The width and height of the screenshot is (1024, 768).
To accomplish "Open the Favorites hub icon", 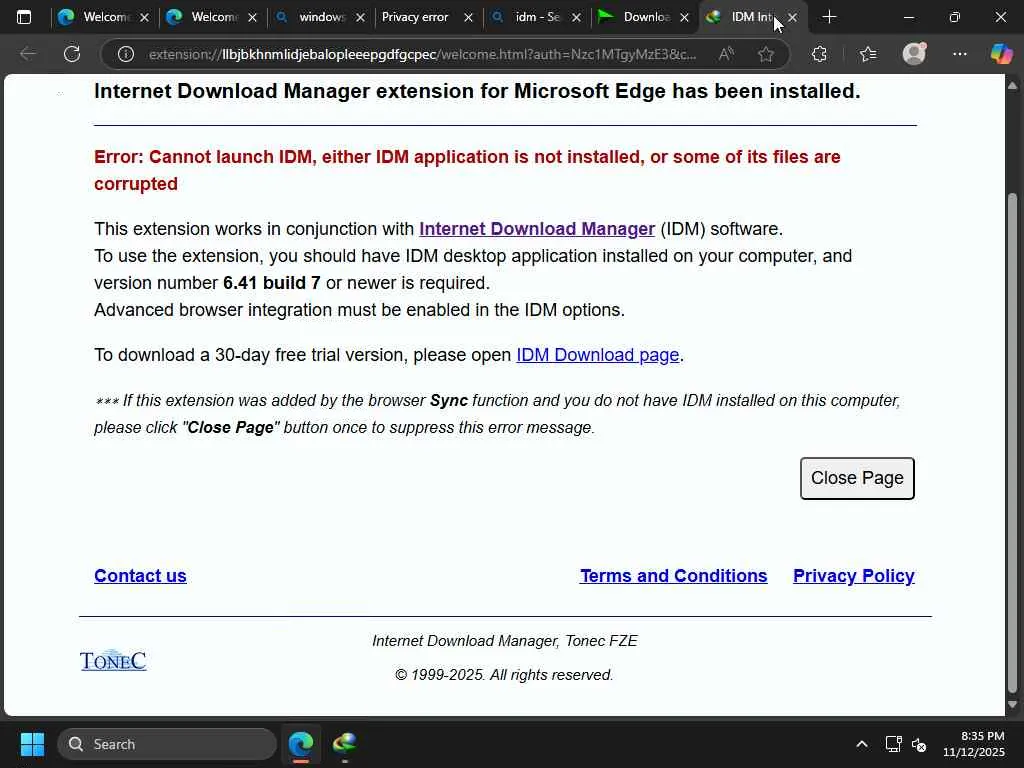I will (867, 54).
